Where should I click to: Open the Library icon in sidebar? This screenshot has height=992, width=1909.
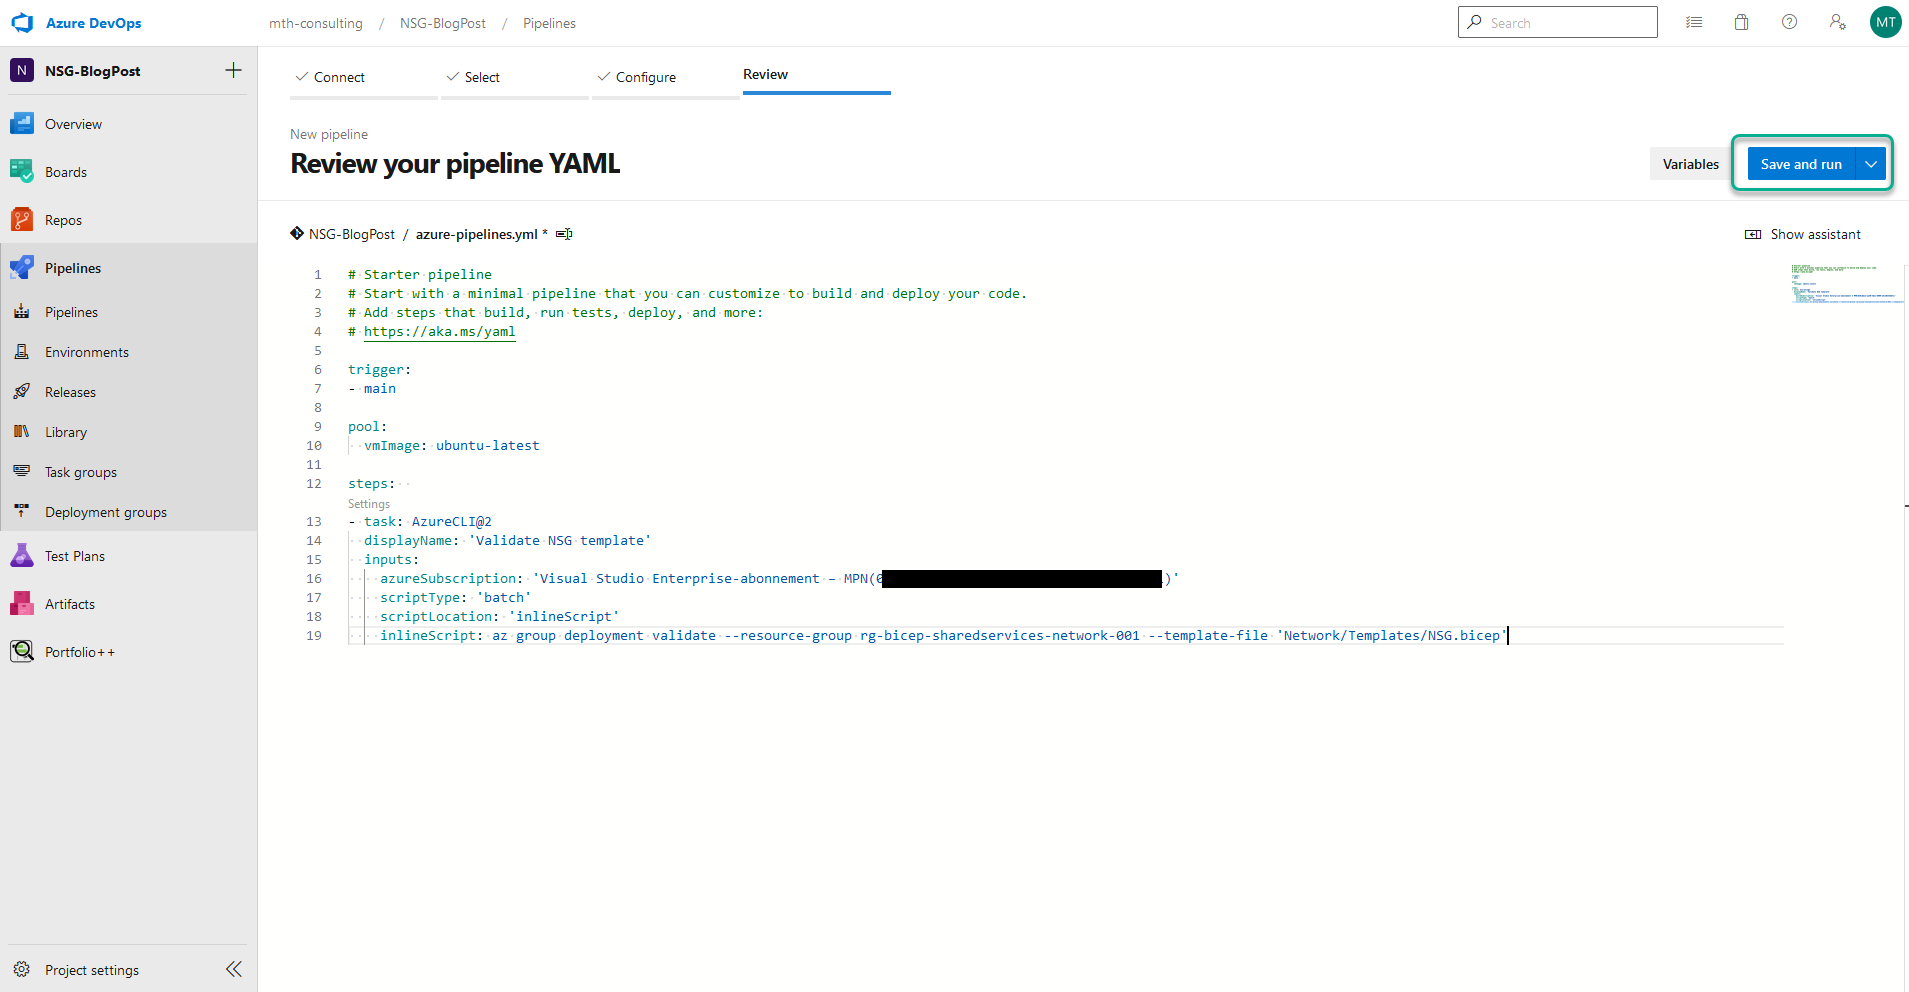[x=22, y=431]
